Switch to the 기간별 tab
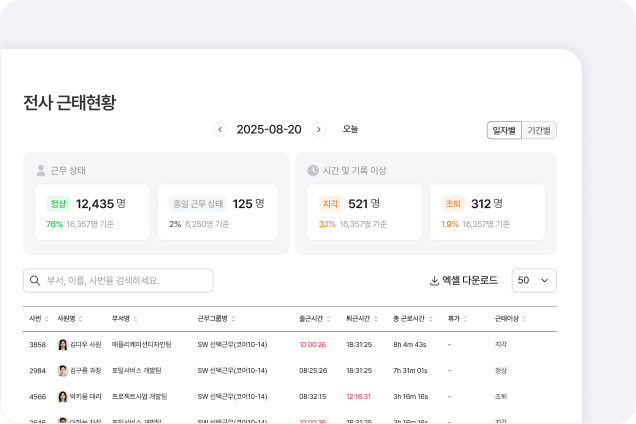This screenshot has width=636, height=424. pos(539,130)
